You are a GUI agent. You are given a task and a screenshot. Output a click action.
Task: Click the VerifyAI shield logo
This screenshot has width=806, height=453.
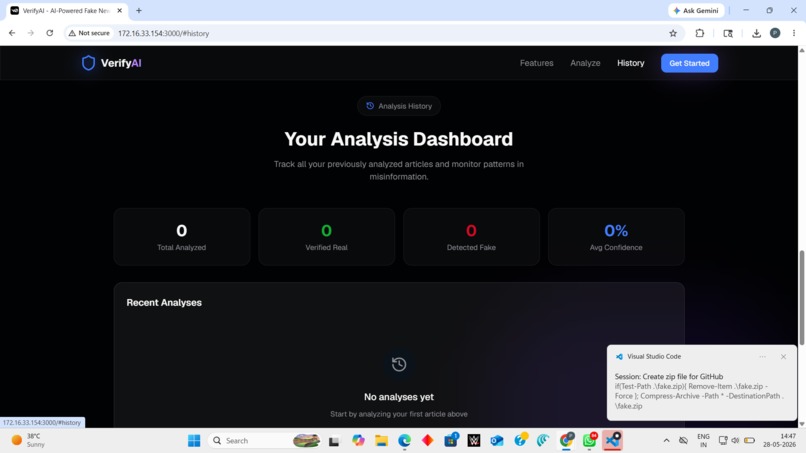[88, 63]
